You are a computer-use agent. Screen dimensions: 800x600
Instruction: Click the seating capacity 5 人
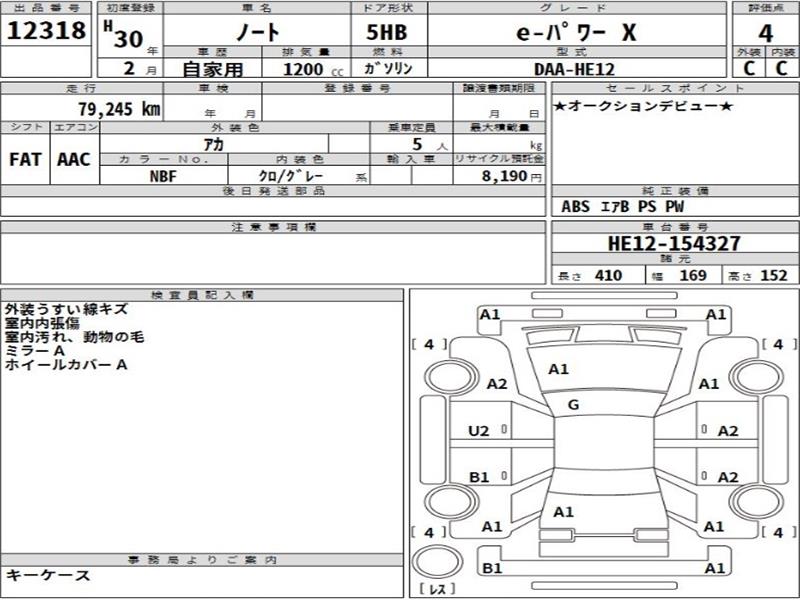click(x=429, y=145)
